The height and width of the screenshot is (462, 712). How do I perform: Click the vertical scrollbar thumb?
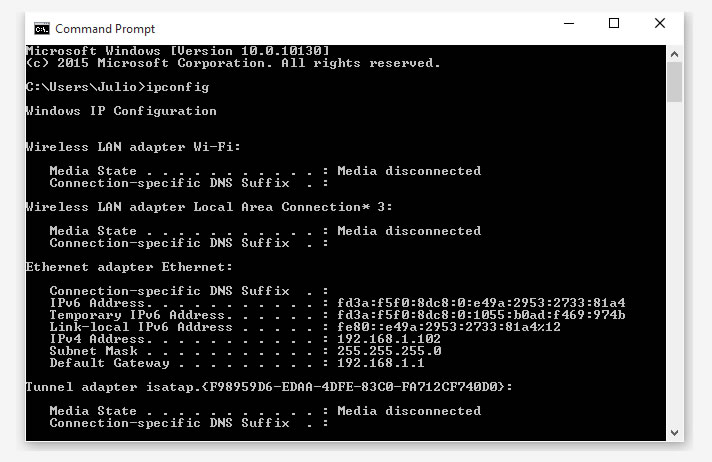674,82
